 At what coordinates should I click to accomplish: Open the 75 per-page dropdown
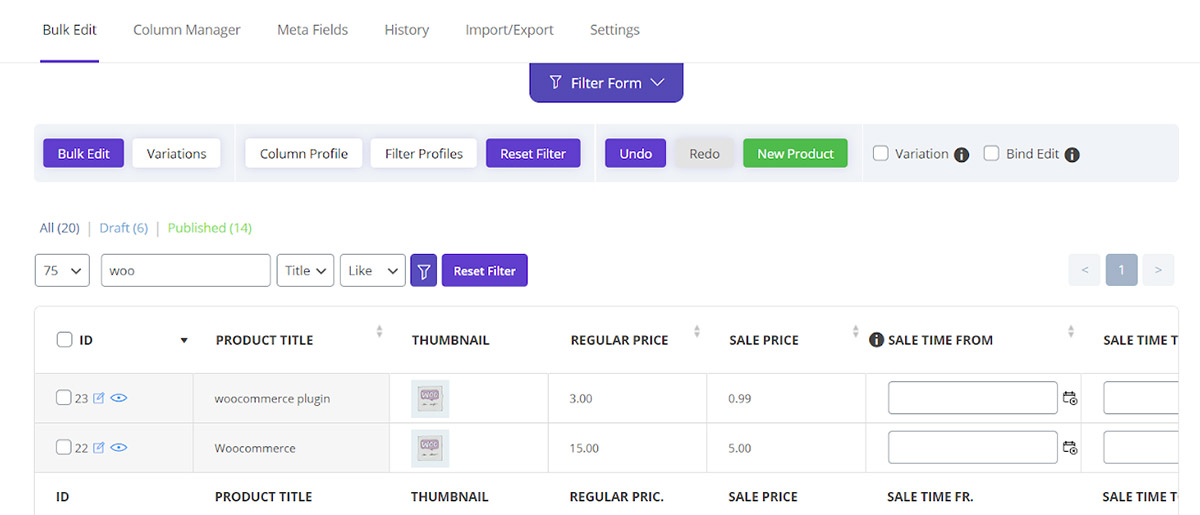(x=63, y=270)
